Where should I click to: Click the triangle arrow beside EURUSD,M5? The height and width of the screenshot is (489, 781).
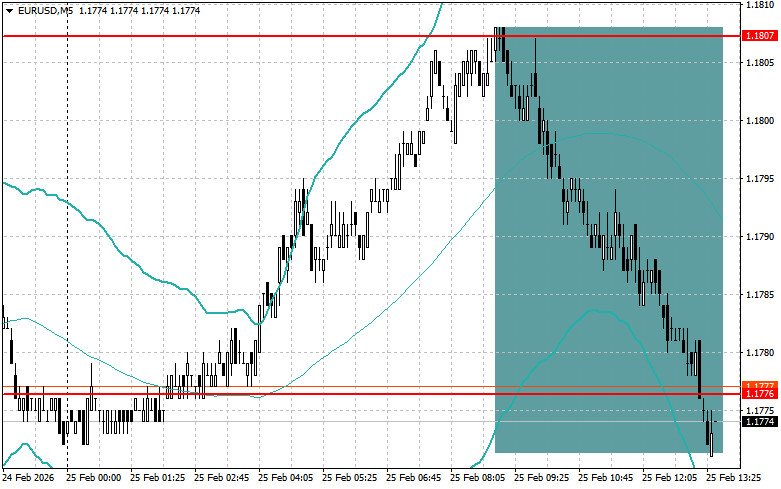pos(9,10)
